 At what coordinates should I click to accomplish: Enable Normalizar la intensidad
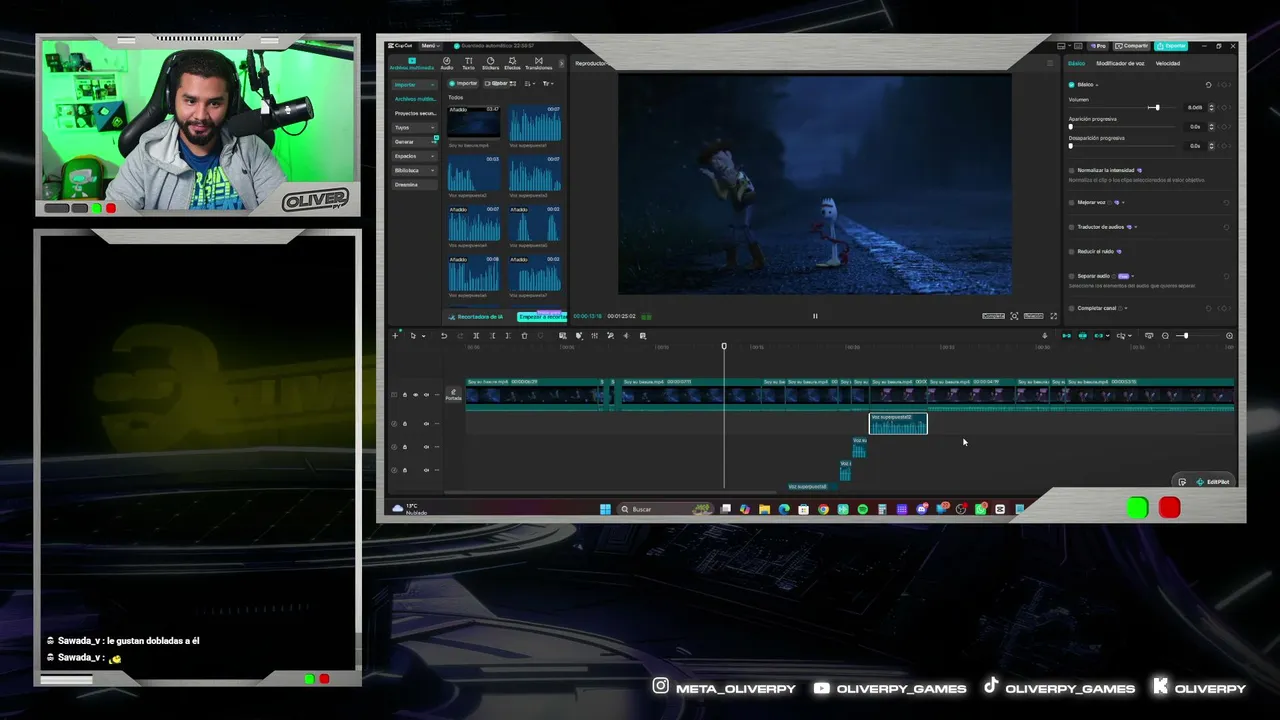1071,171
